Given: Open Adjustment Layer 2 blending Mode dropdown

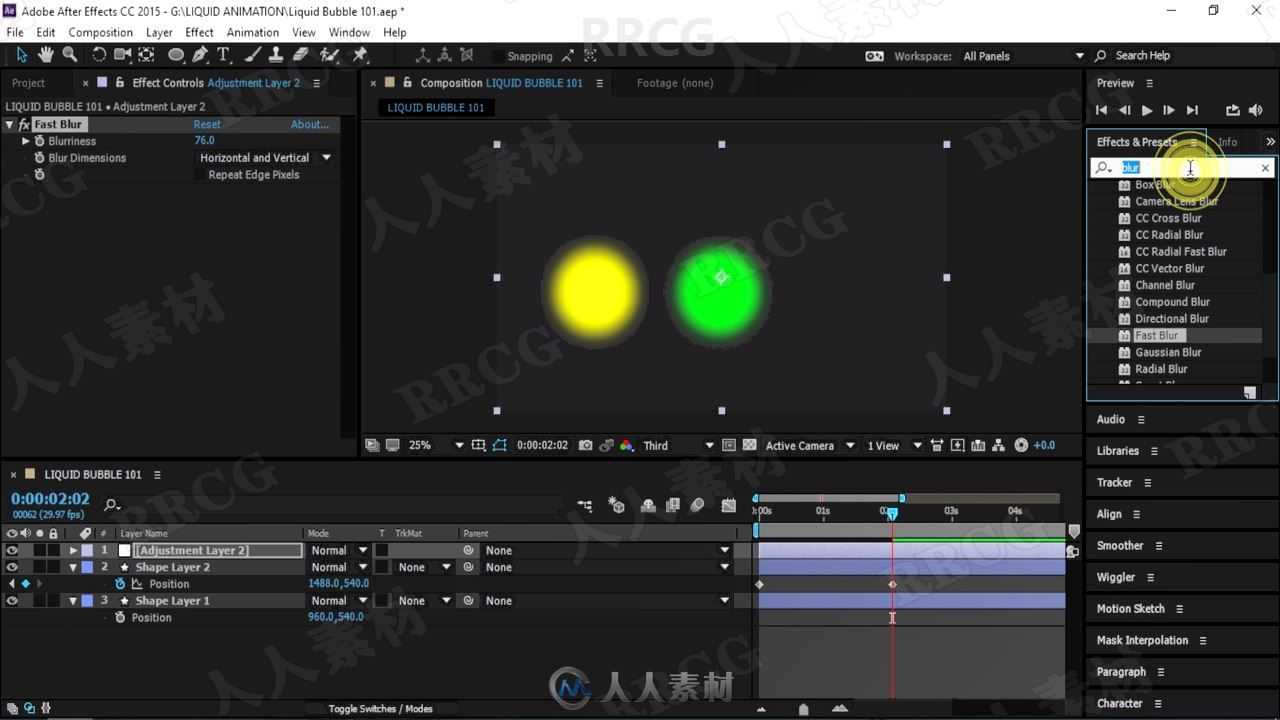Looking at the screenshot, I should (338, 550).
